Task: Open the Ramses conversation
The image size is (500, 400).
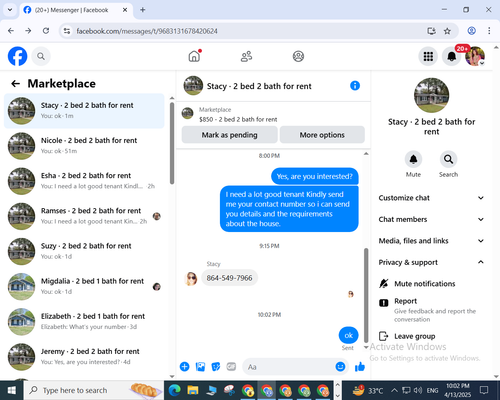Action: point(84,216)
